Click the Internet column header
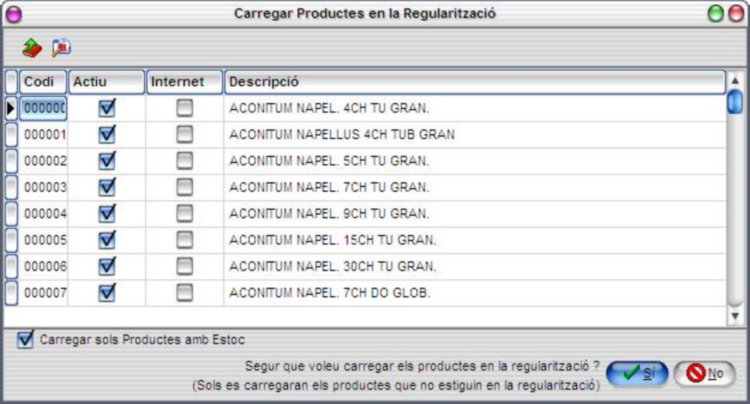 coord(184,82)
